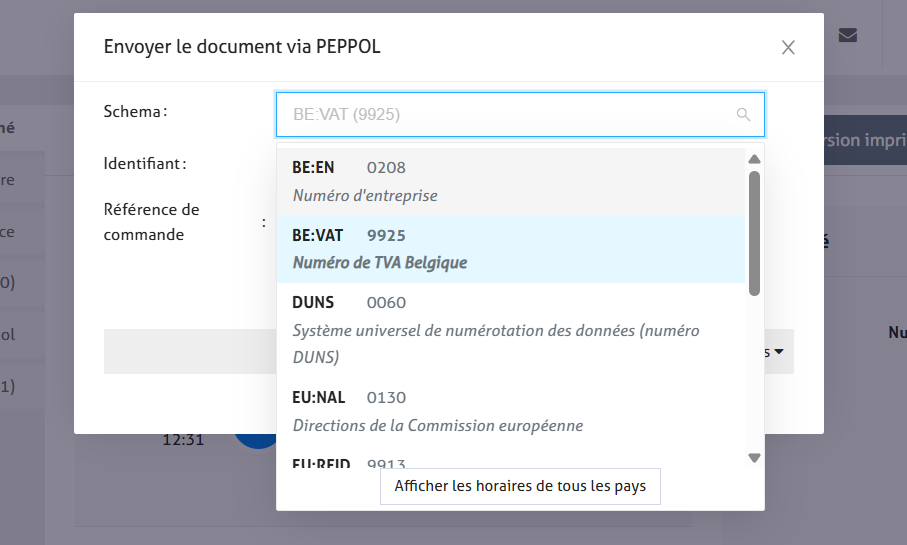The height and width of the screenshot is (545, 907).
Task: Click the Référence de commande label
Action: click(x=152, y=222)
